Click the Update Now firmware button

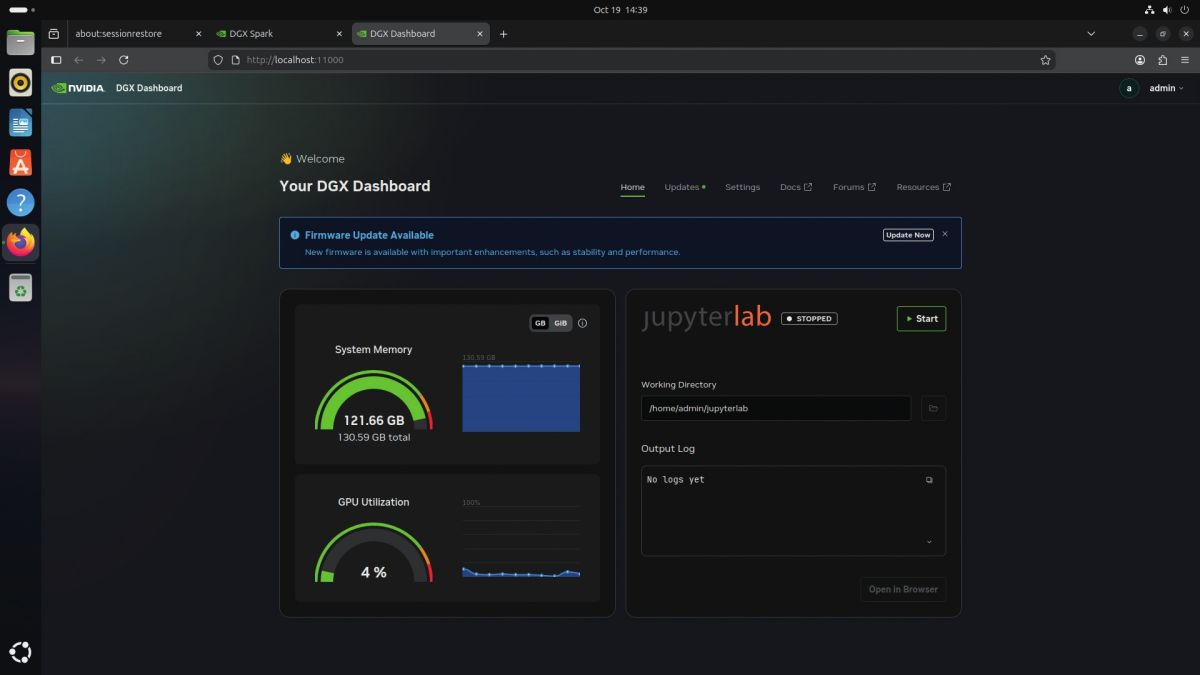(908, 235)
